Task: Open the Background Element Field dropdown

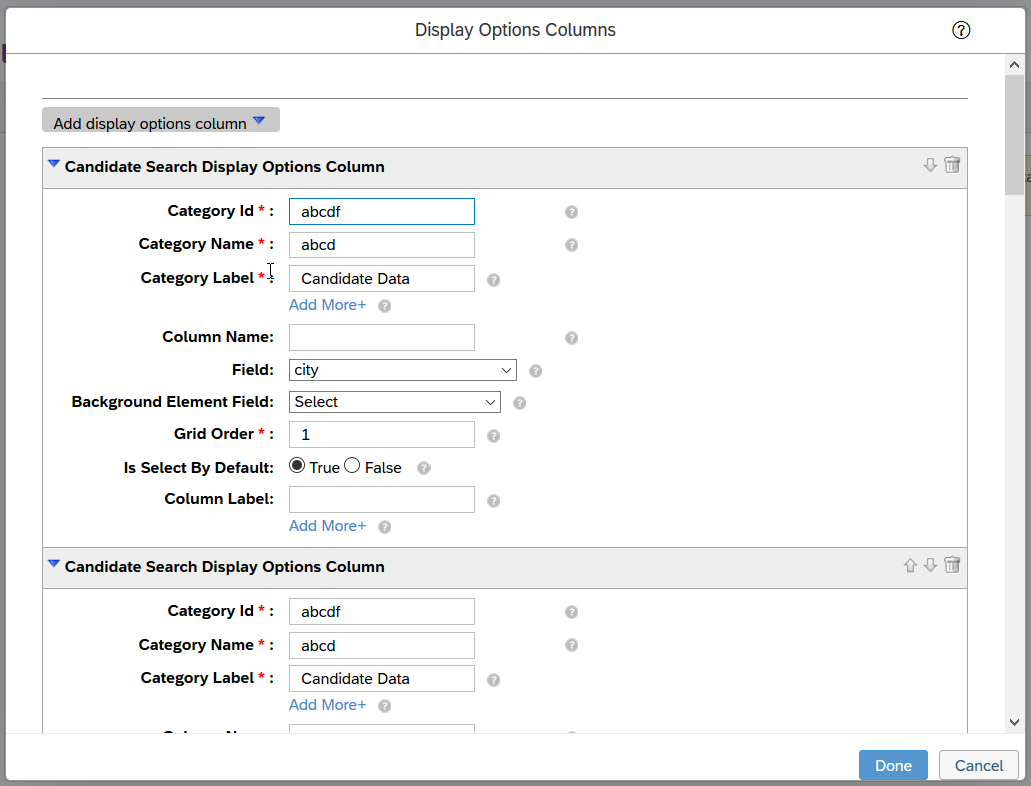Action: (x=395, y=402)
